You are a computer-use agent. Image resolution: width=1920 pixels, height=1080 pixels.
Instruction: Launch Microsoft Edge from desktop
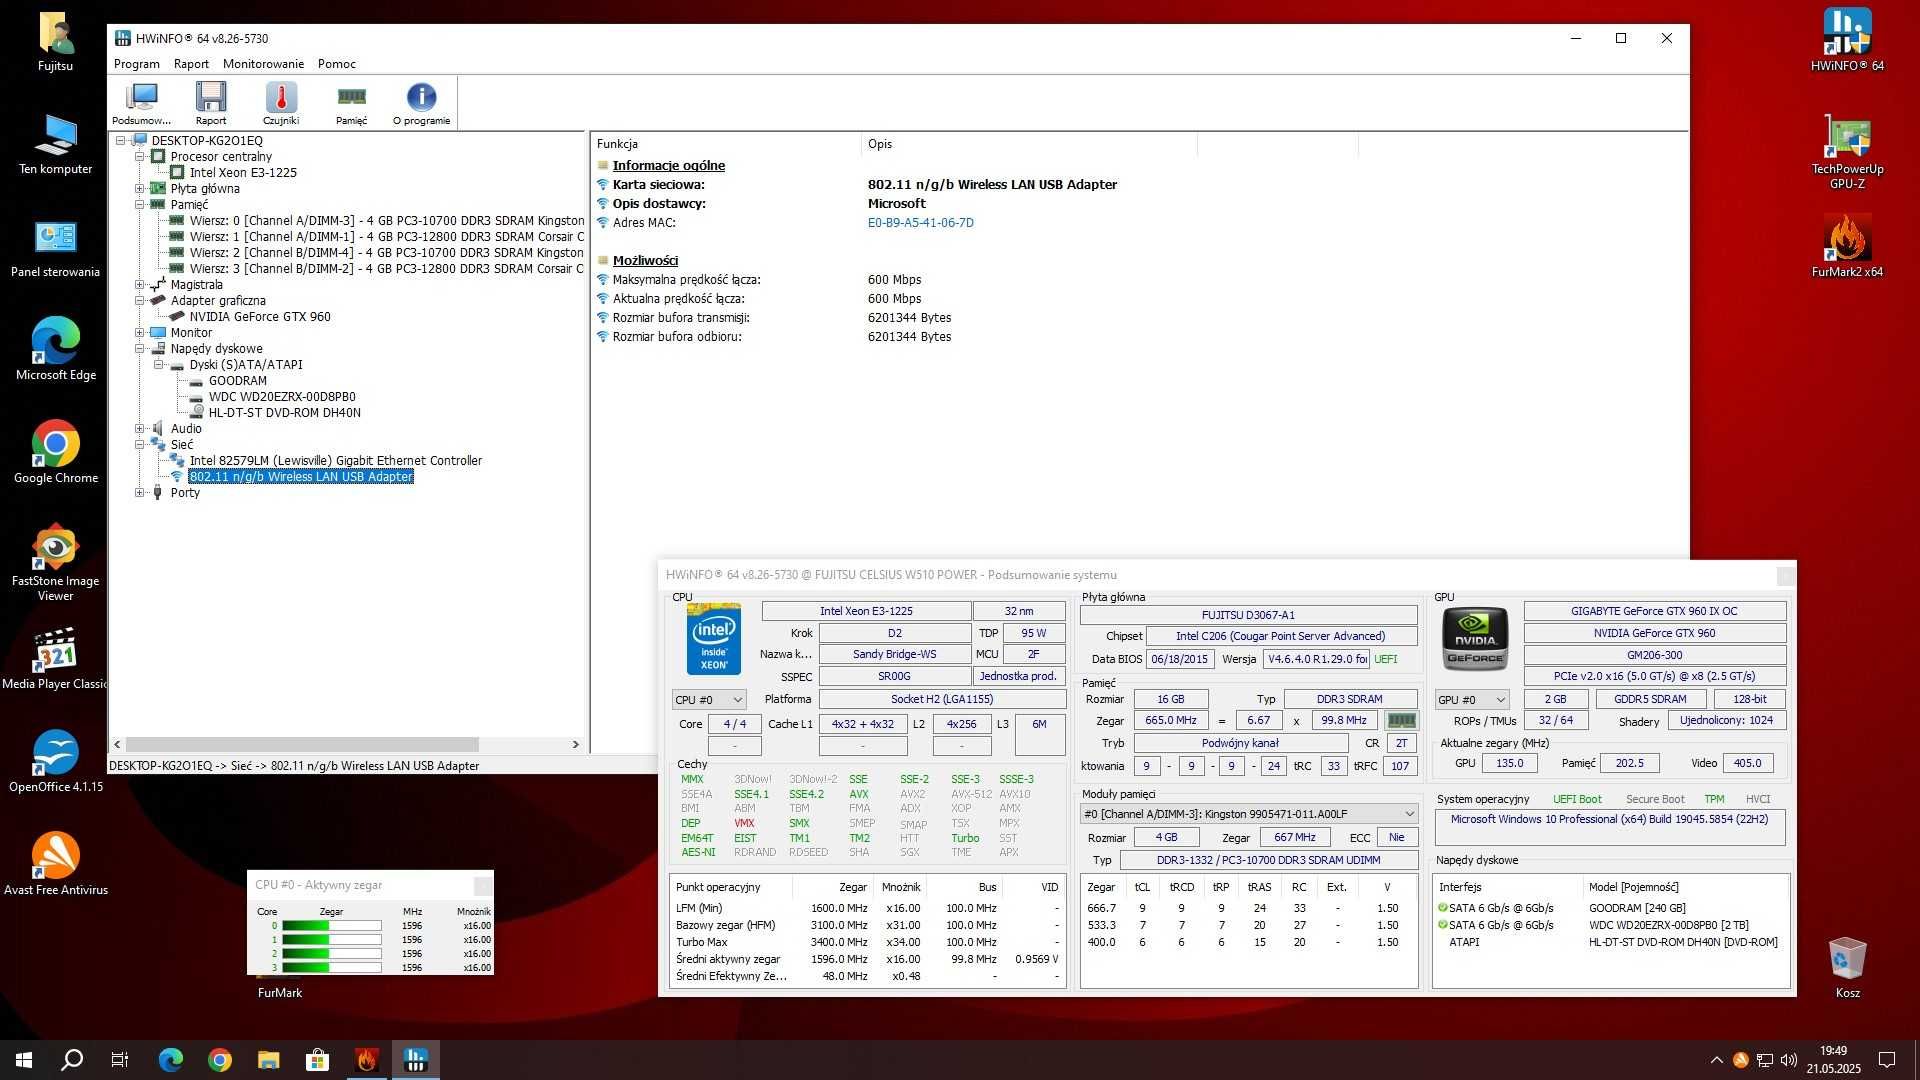[x=56, y=350]
